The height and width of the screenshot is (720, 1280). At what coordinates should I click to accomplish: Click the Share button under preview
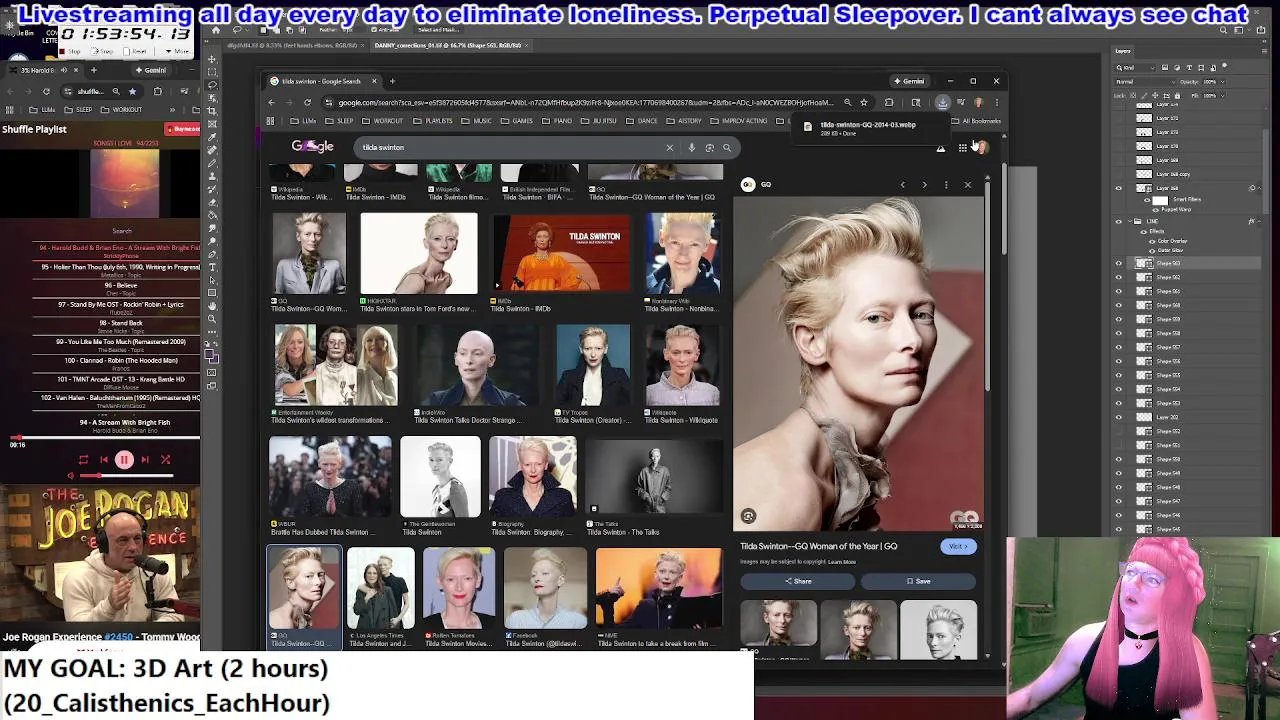click(798, 581)
